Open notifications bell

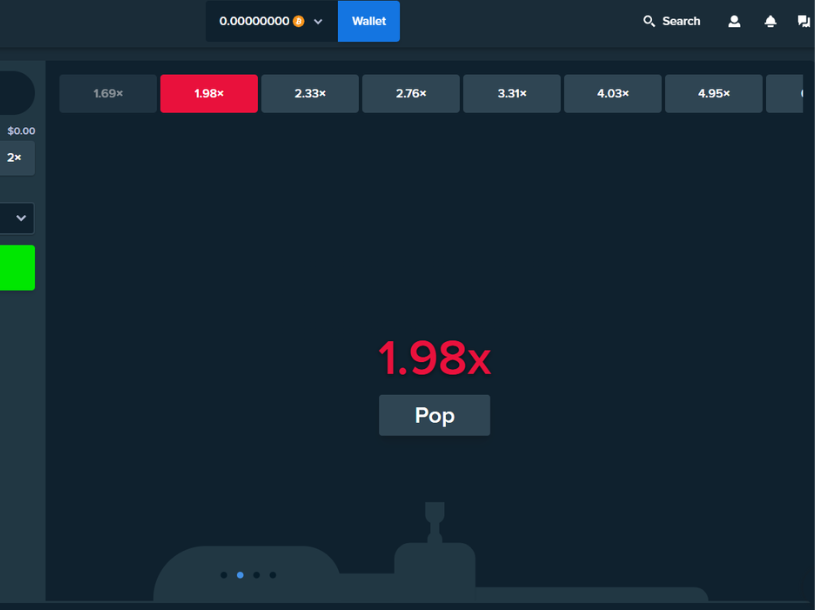pyautogui.click(x=770, y=21)
